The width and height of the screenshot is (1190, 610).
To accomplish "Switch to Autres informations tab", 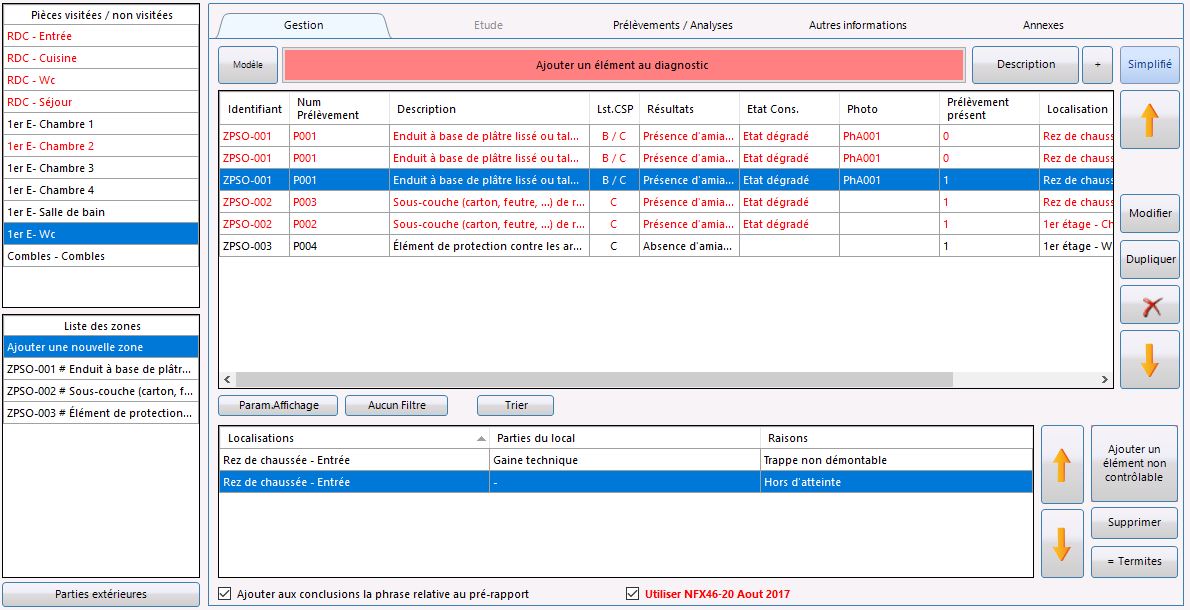I will click(858, 25).
